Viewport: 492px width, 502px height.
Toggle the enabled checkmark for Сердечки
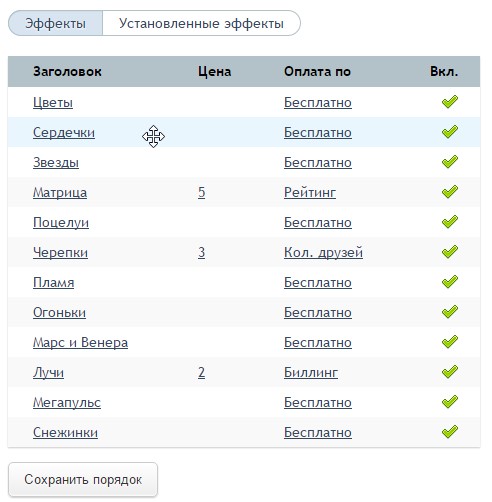450,132
